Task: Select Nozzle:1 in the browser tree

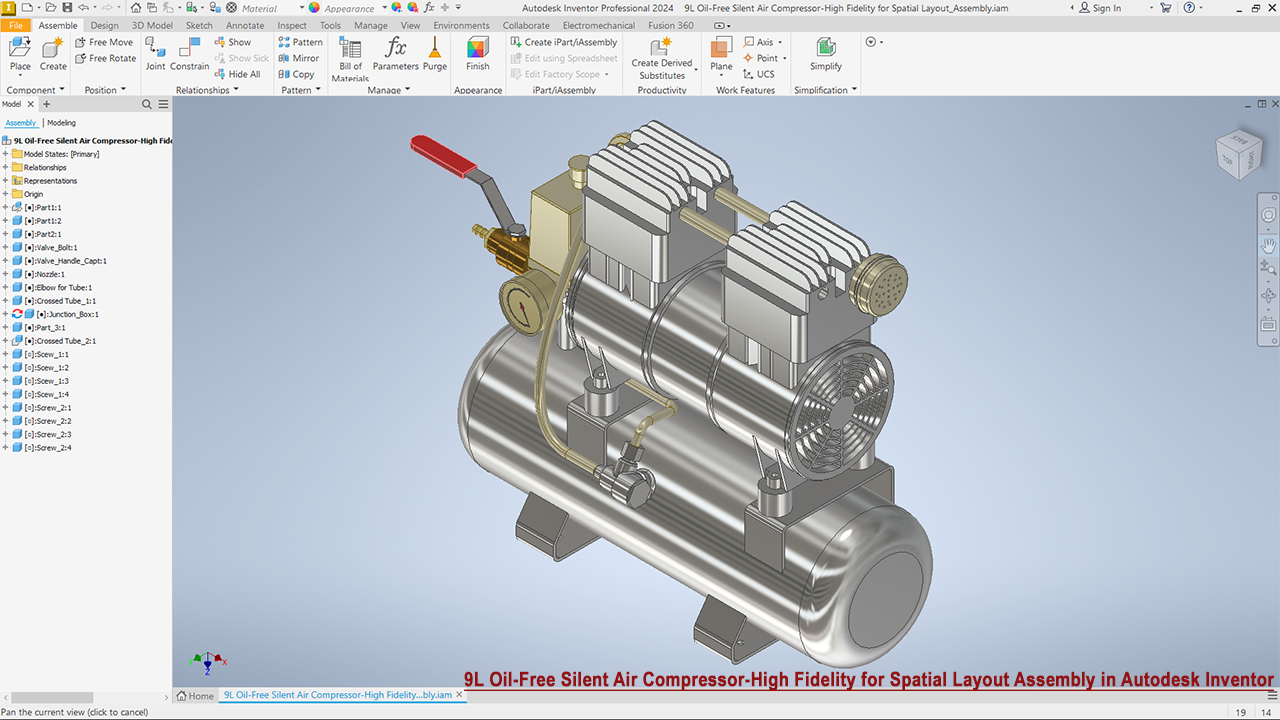Action: point(38,274)
